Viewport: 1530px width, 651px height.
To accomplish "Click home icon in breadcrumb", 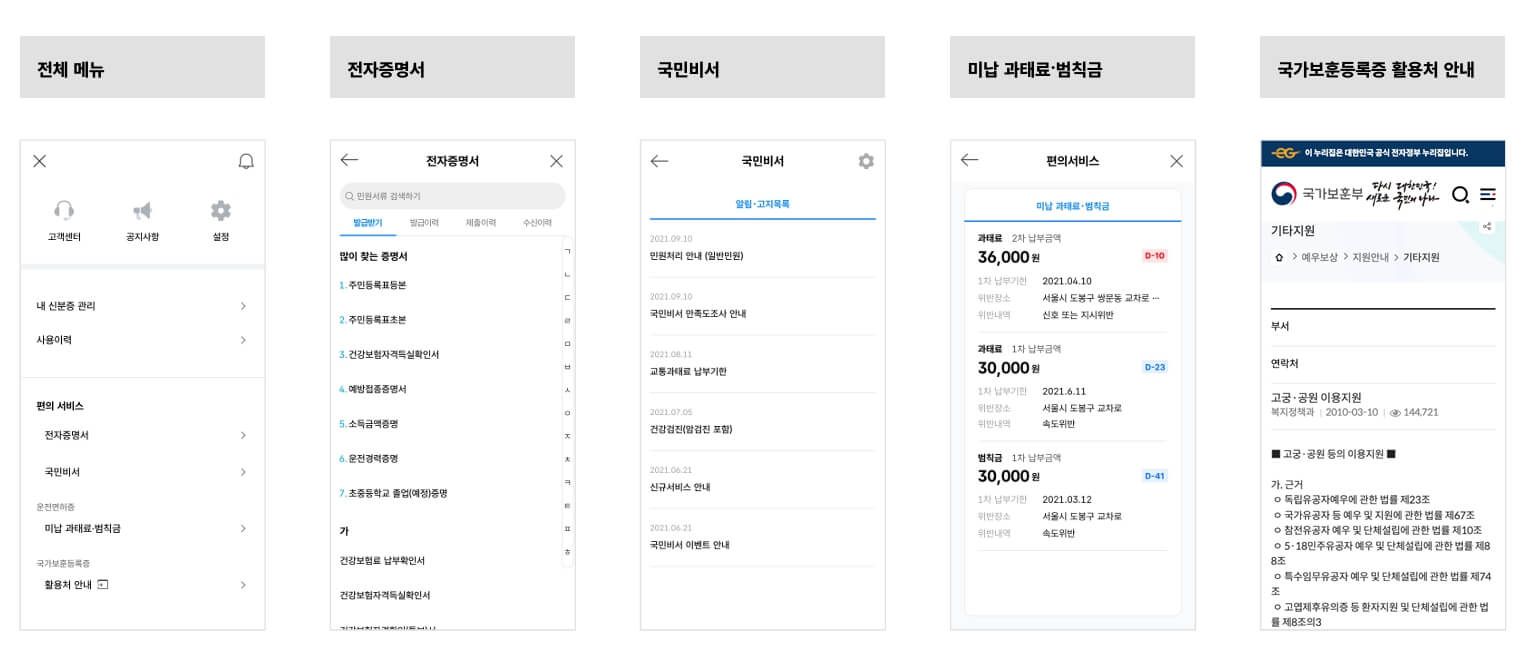I will [x=1279, y=257].
